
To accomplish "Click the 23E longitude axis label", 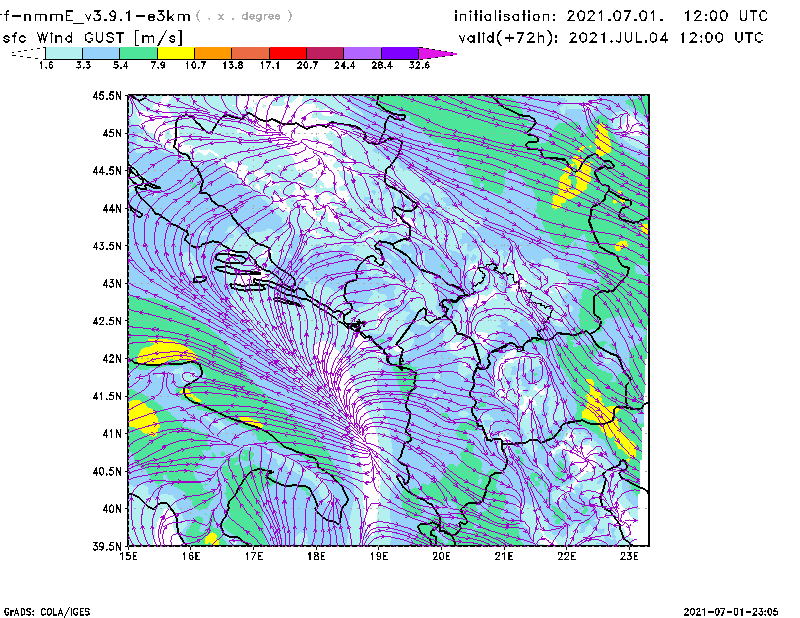I will [630, 557].
